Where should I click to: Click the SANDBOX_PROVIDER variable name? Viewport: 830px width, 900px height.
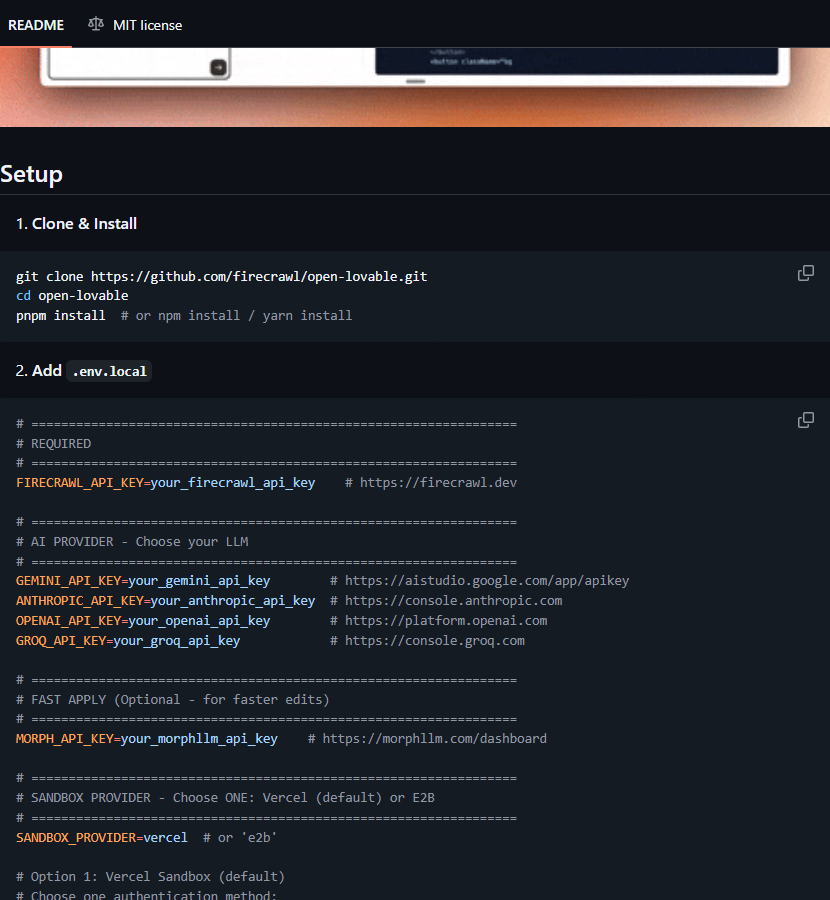point(75,837)
